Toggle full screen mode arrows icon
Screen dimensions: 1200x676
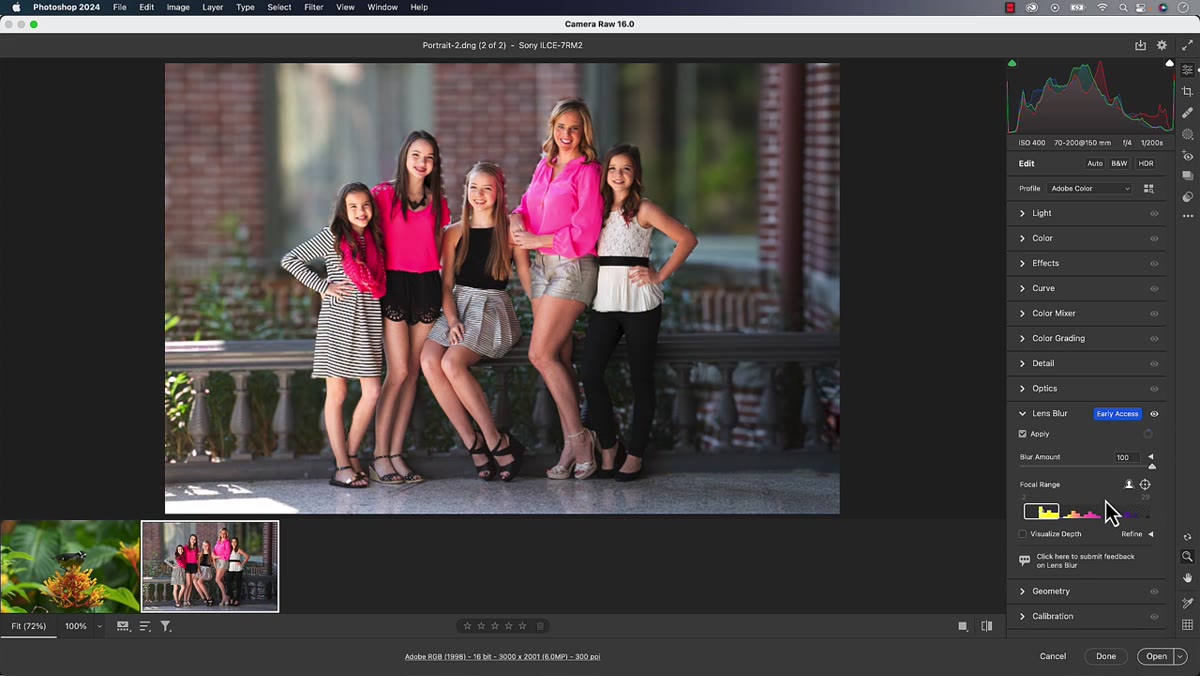click(x=1187, y=45)
